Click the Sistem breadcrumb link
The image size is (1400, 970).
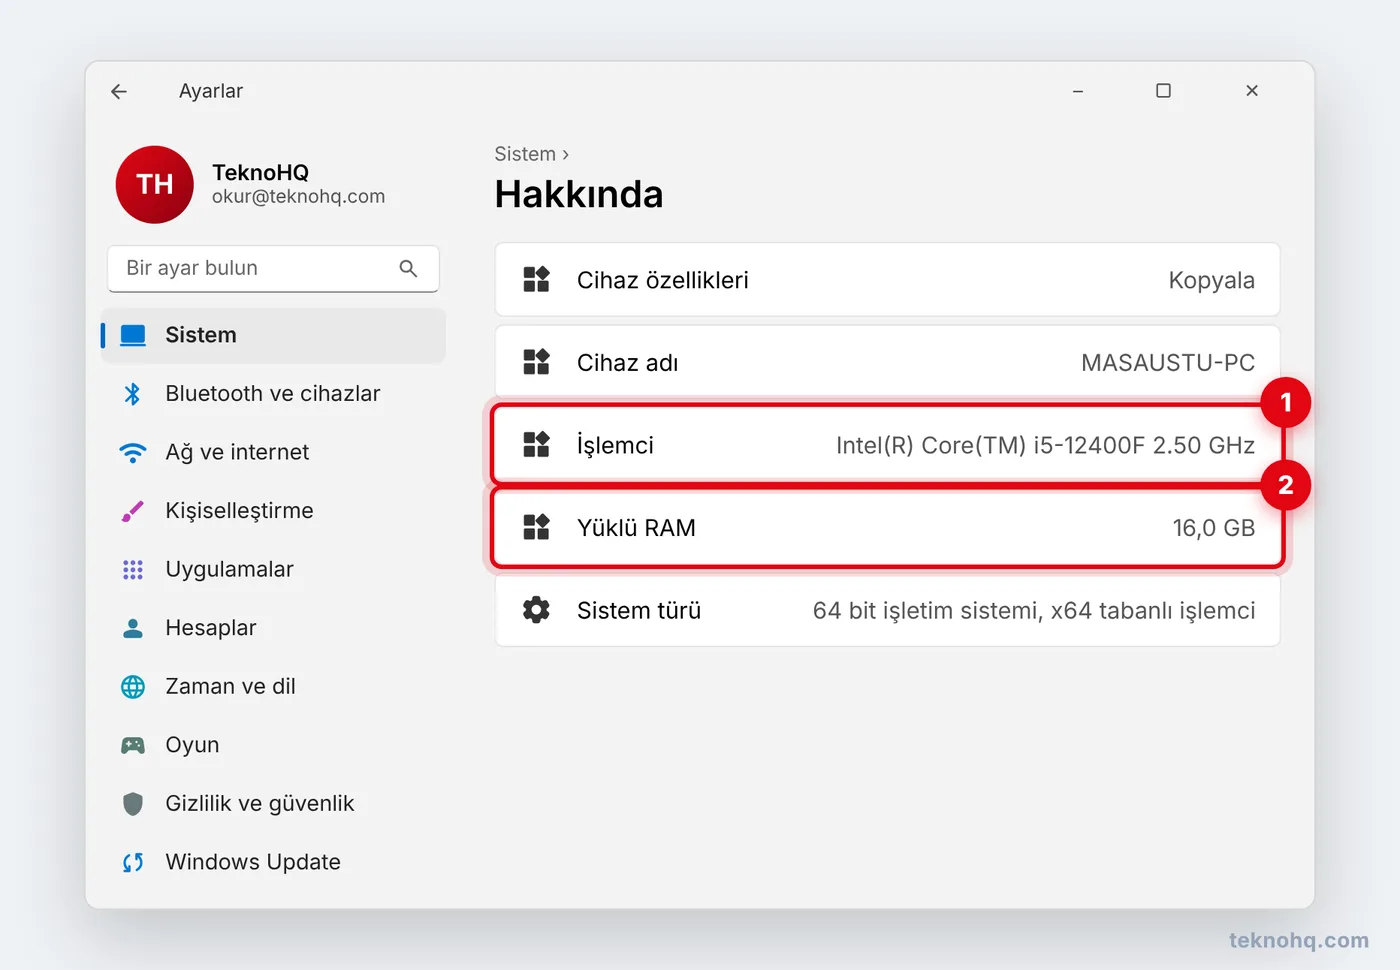(x=525, y=154)
